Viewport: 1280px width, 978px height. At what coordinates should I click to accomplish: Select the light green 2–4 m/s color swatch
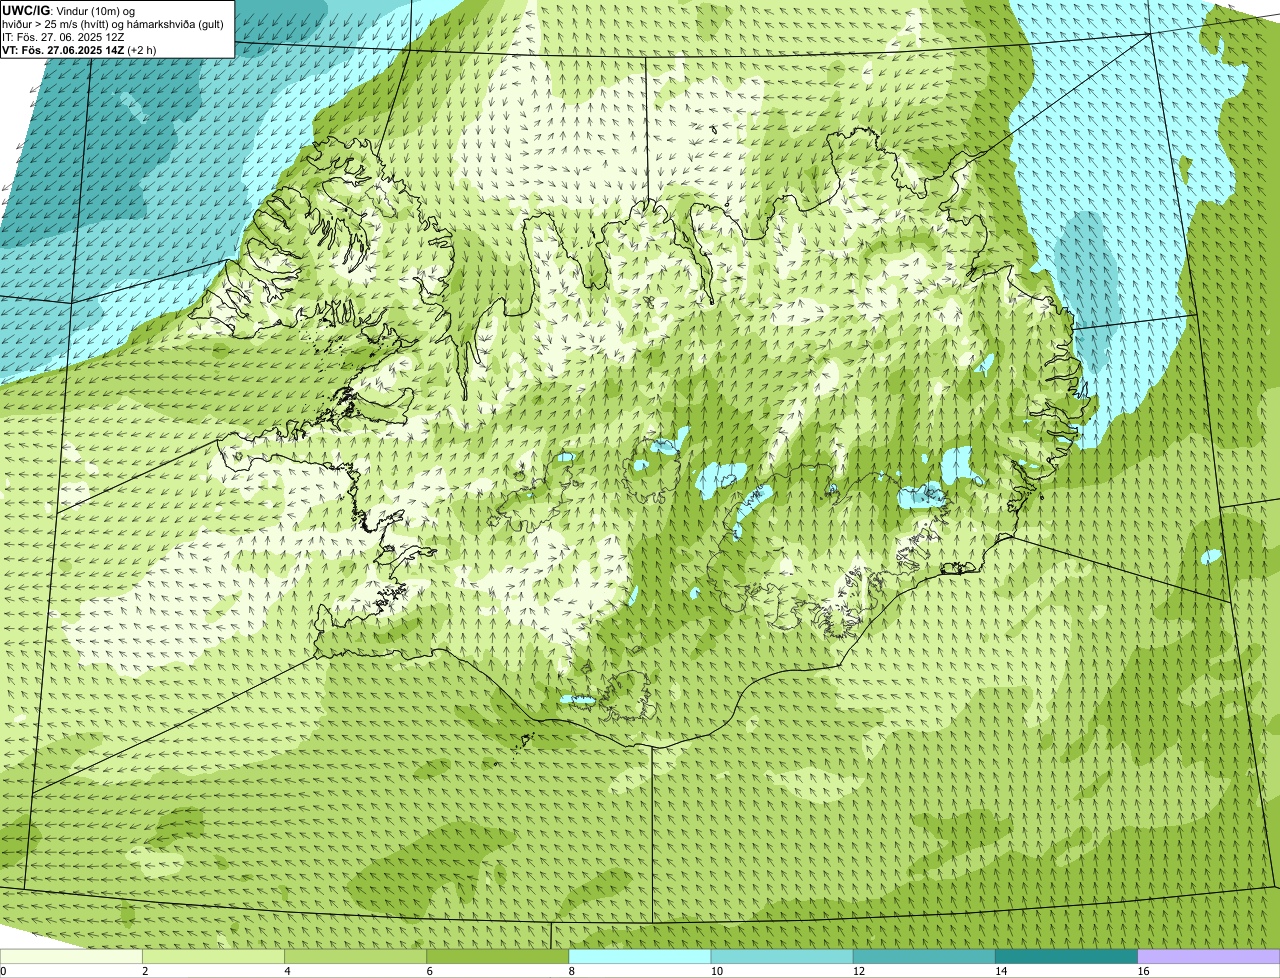[213, 956]
